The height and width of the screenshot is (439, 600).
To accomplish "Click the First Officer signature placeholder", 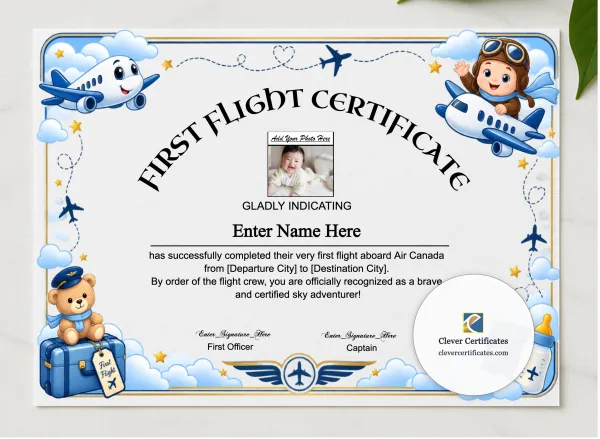I will pos(233,334).
